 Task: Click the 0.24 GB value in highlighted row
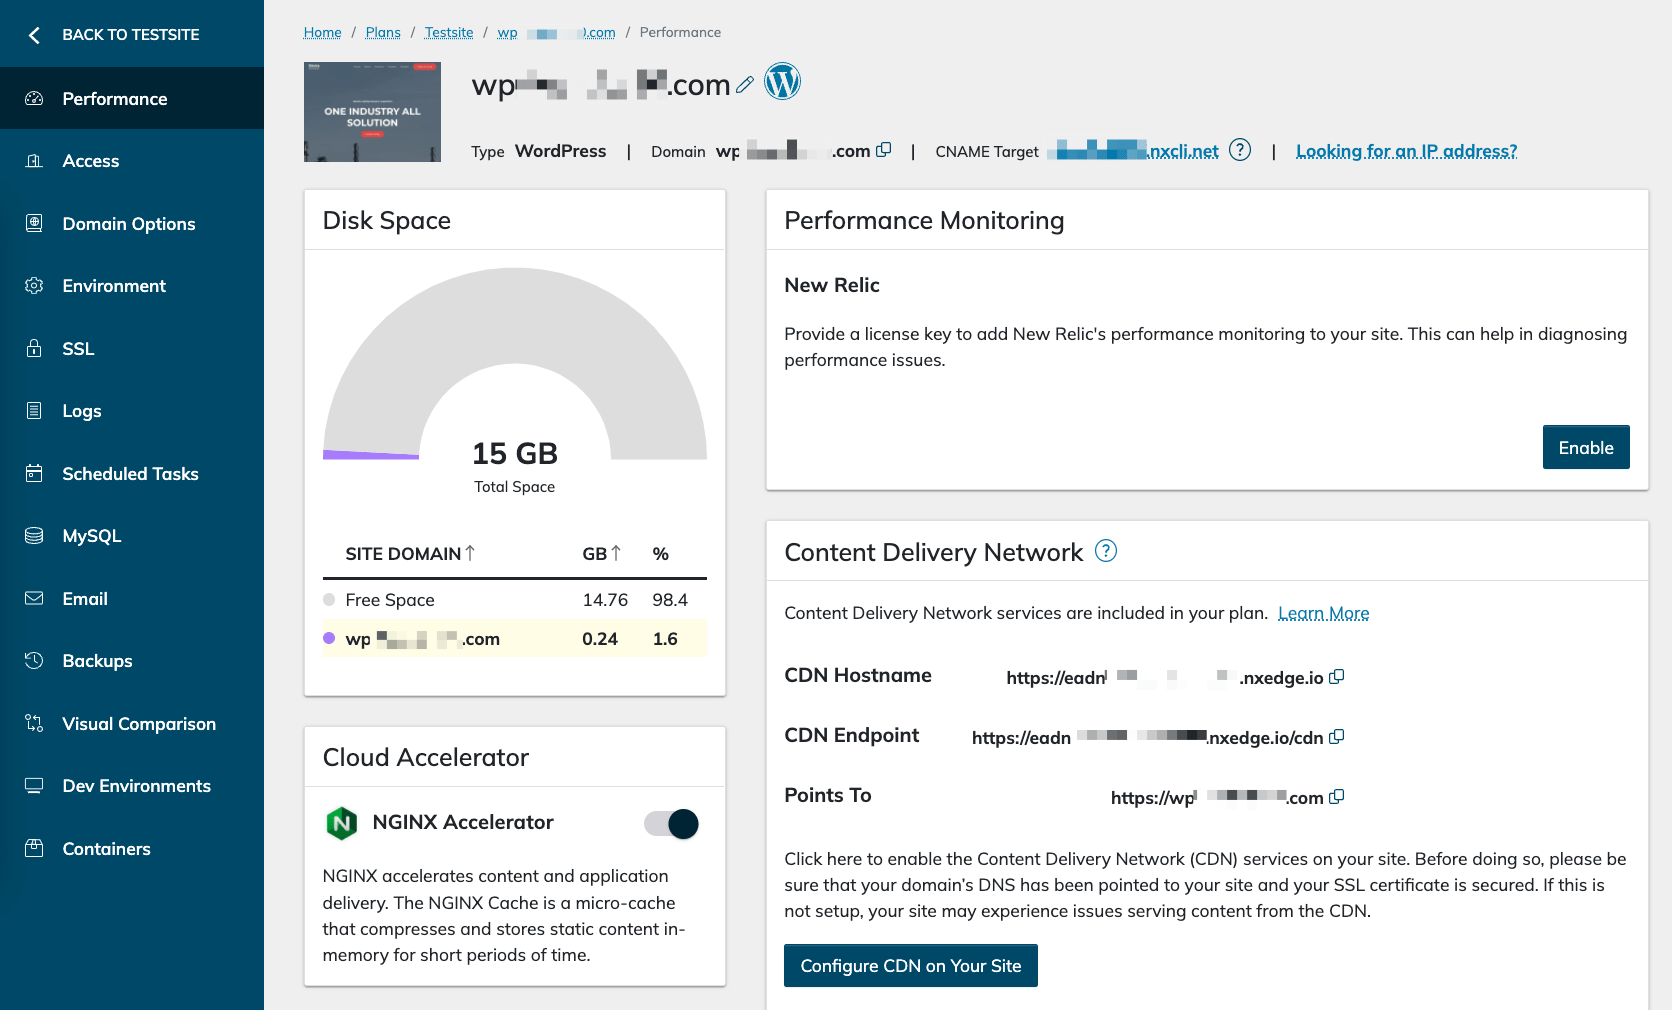click(600, 639)
